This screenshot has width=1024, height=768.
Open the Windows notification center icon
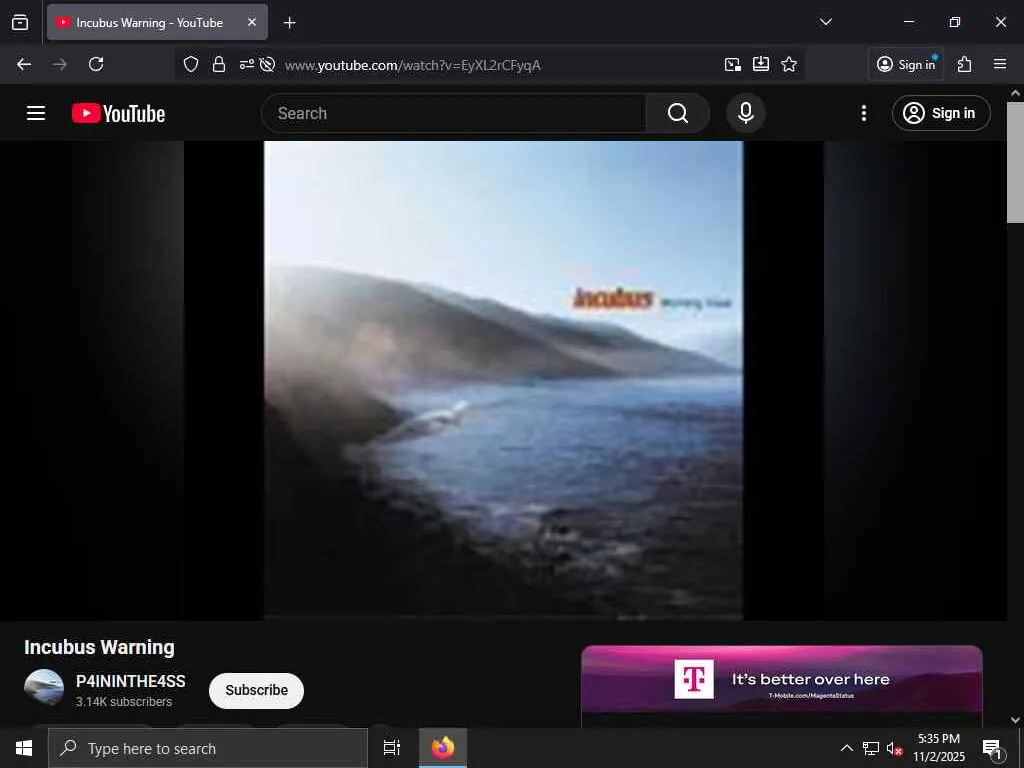[x=992, y=748]
